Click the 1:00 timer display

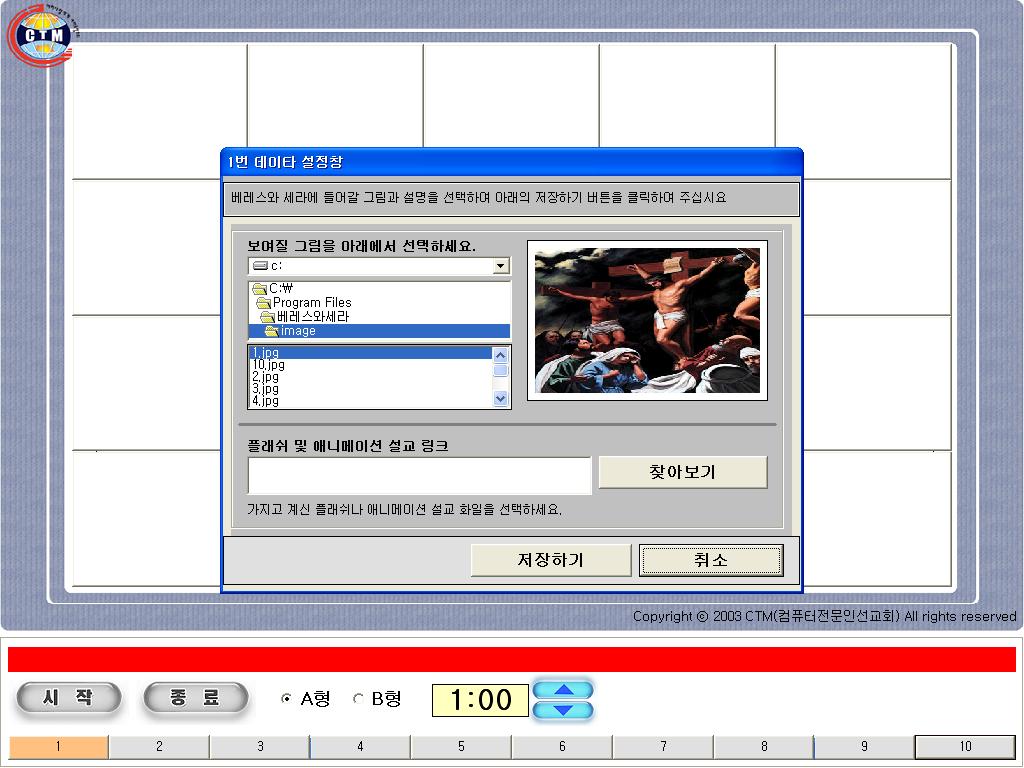481,700
